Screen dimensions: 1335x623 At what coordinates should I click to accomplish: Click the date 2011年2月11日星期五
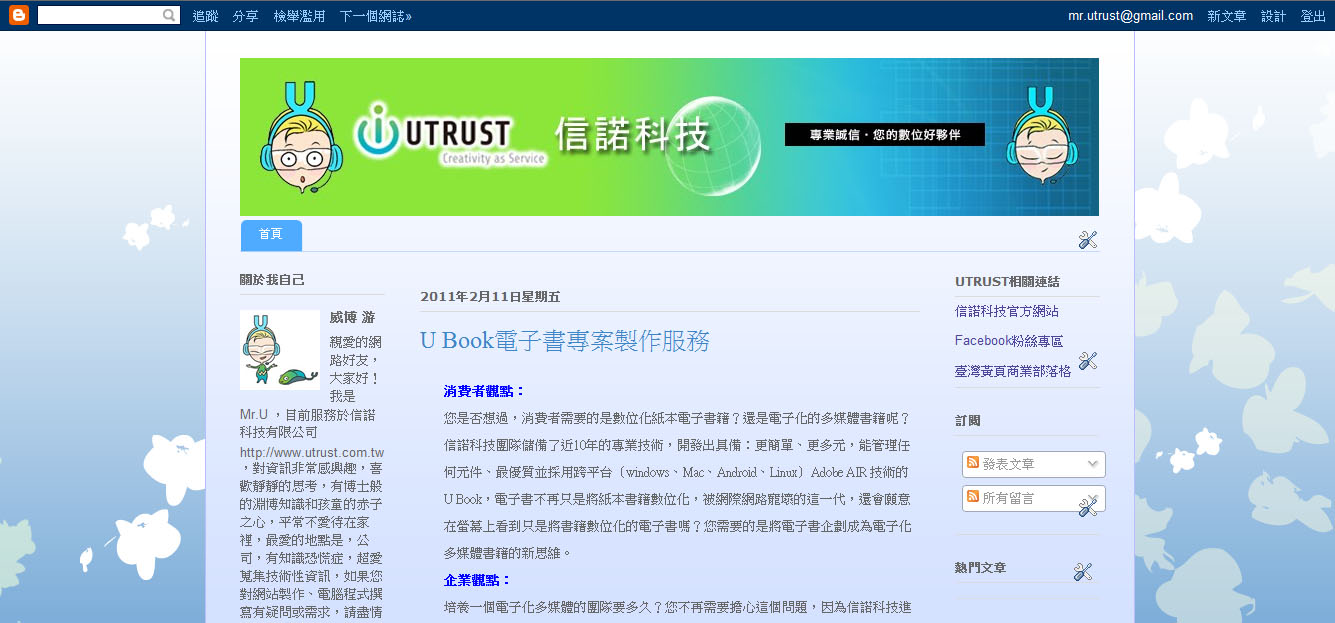click(x=490, y=297)
